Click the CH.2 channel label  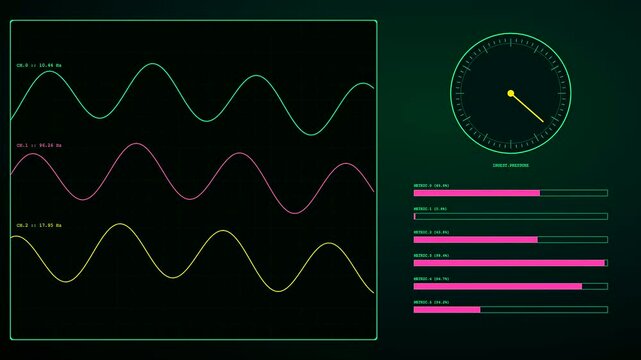click(x=39, y=226)
